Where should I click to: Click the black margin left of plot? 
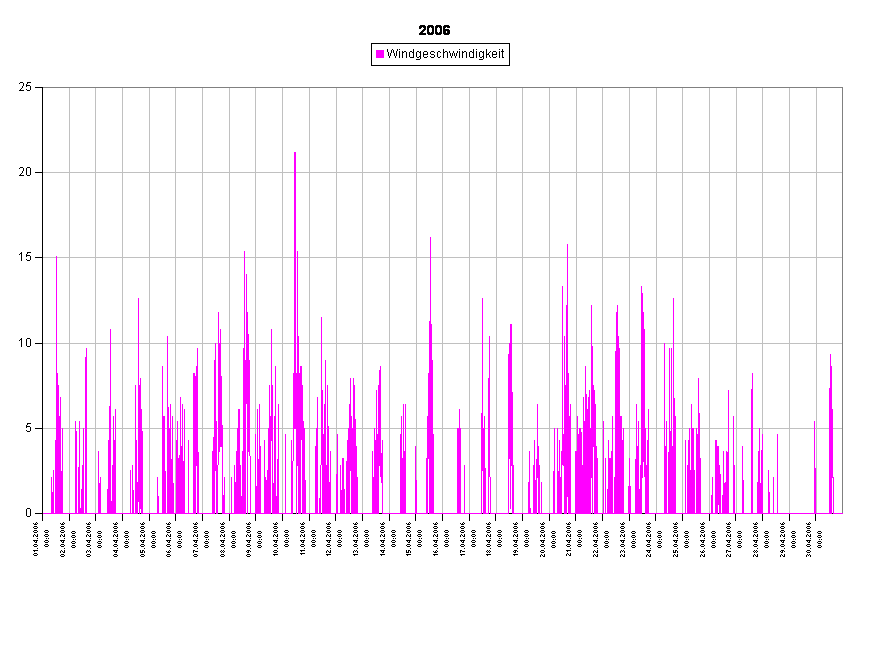(20, 300)
